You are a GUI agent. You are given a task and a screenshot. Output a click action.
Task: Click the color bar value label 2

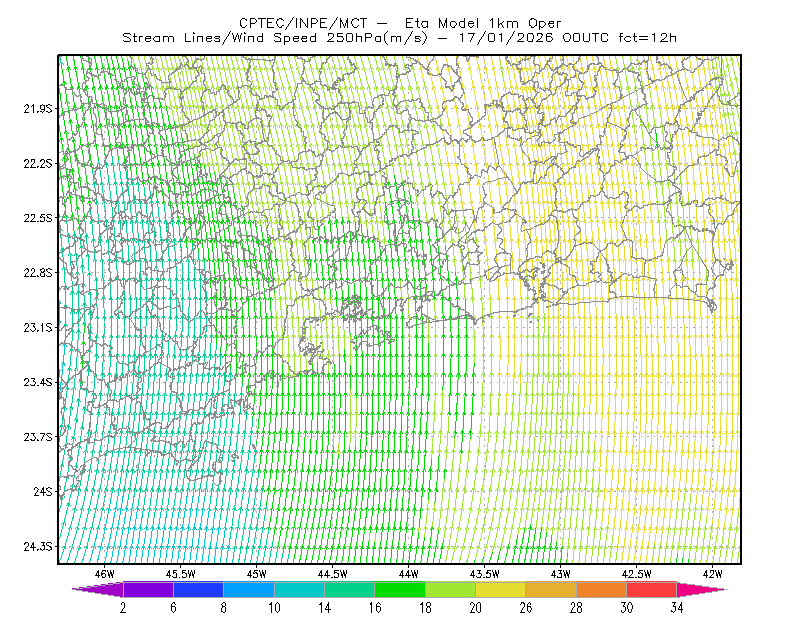tap(123, 608)
